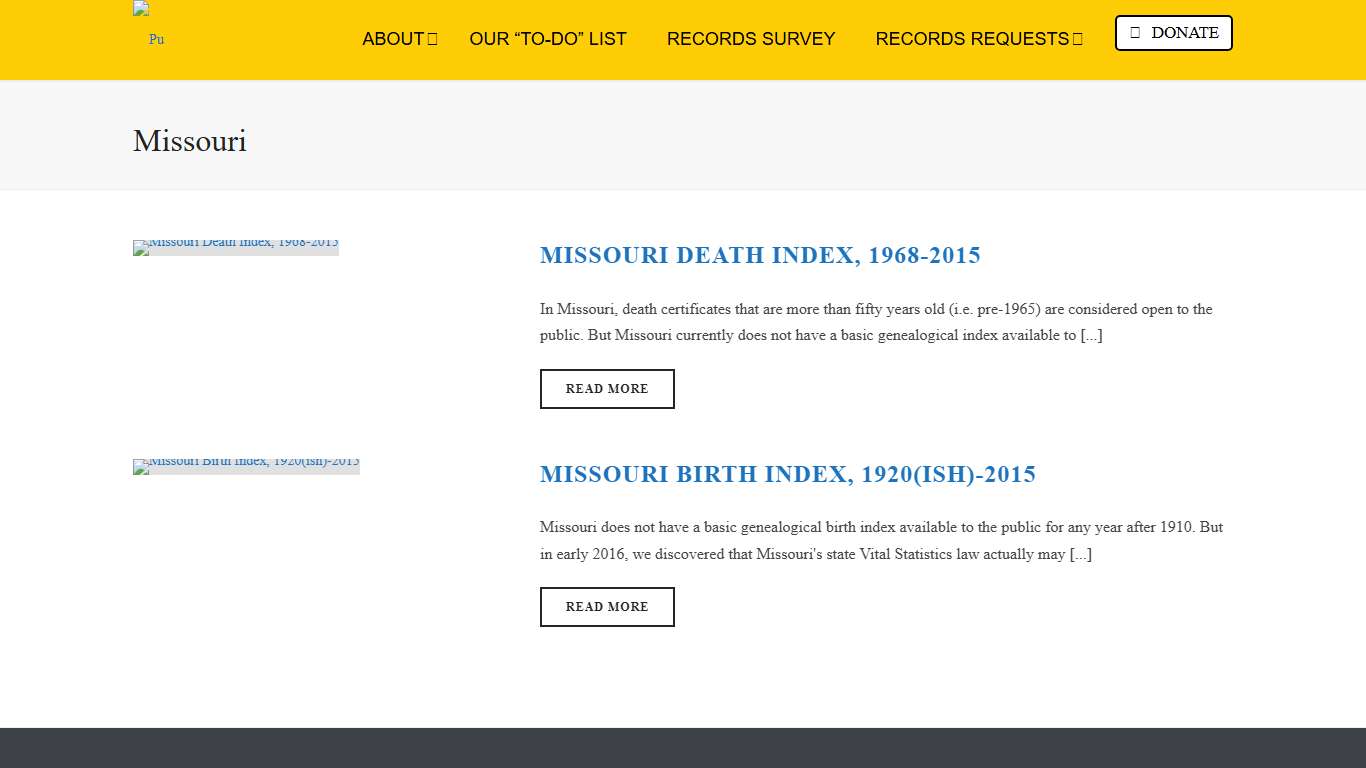Screen dimensions: 1366x768
Task: Click Read More under Missouri Birth Index
Action: (x=607, y=607)
